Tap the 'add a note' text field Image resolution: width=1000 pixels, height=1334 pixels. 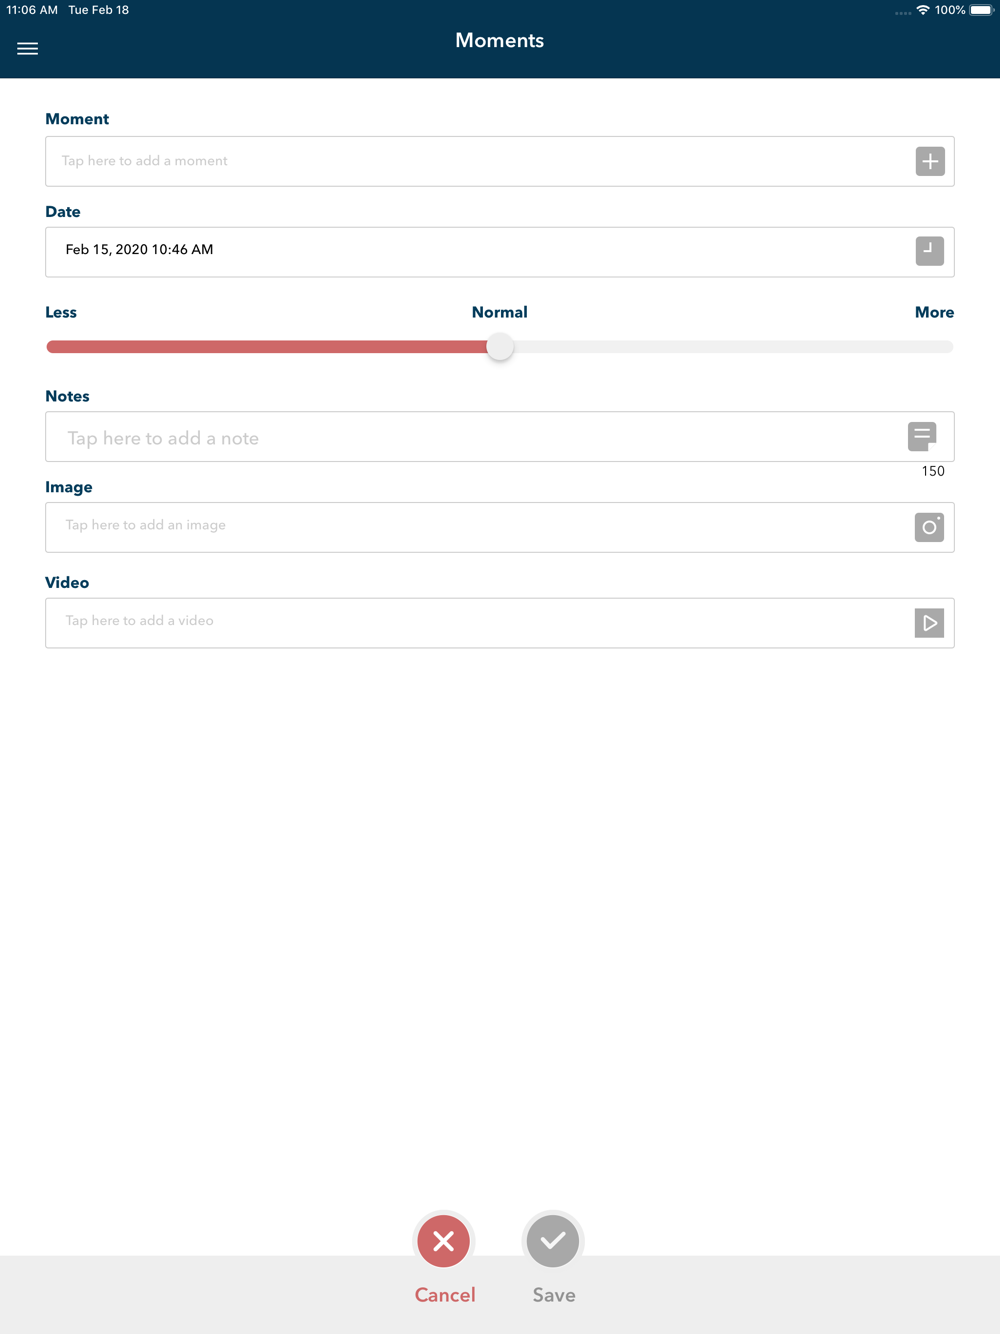coord(470,437)
